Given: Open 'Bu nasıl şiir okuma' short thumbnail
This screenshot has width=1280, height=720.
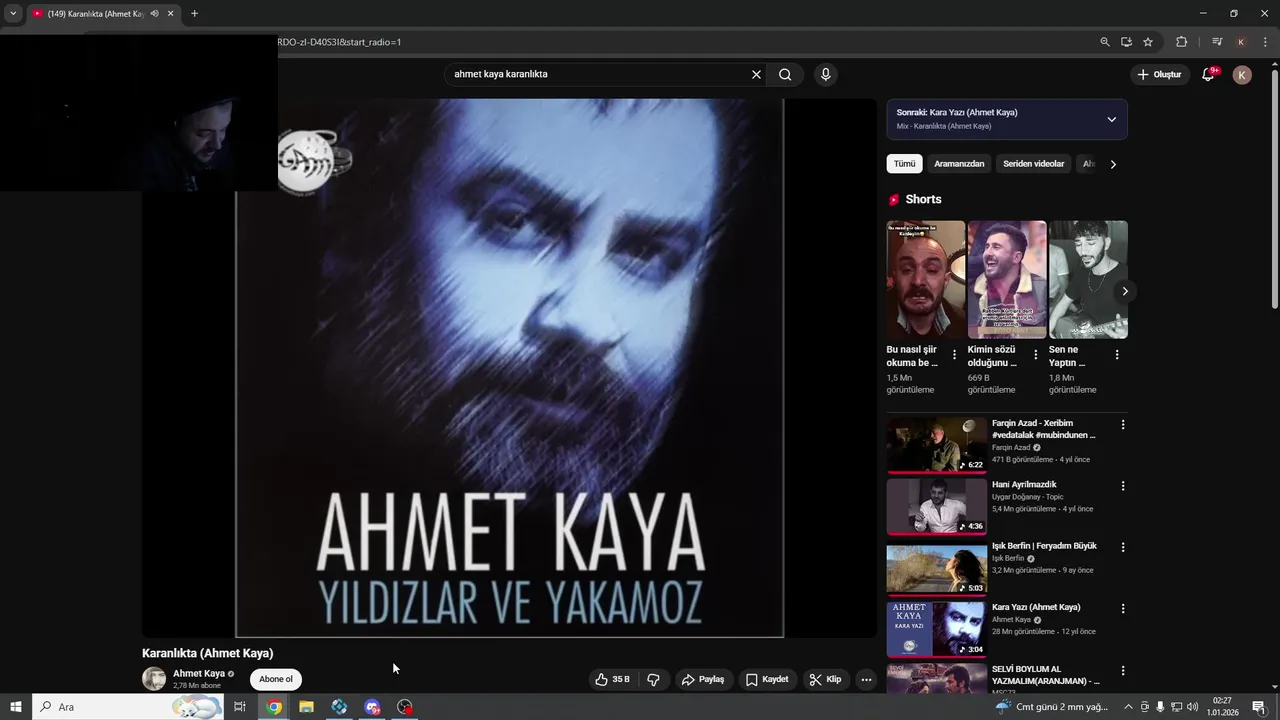Looking at the screenshot, I should [926, 280].
